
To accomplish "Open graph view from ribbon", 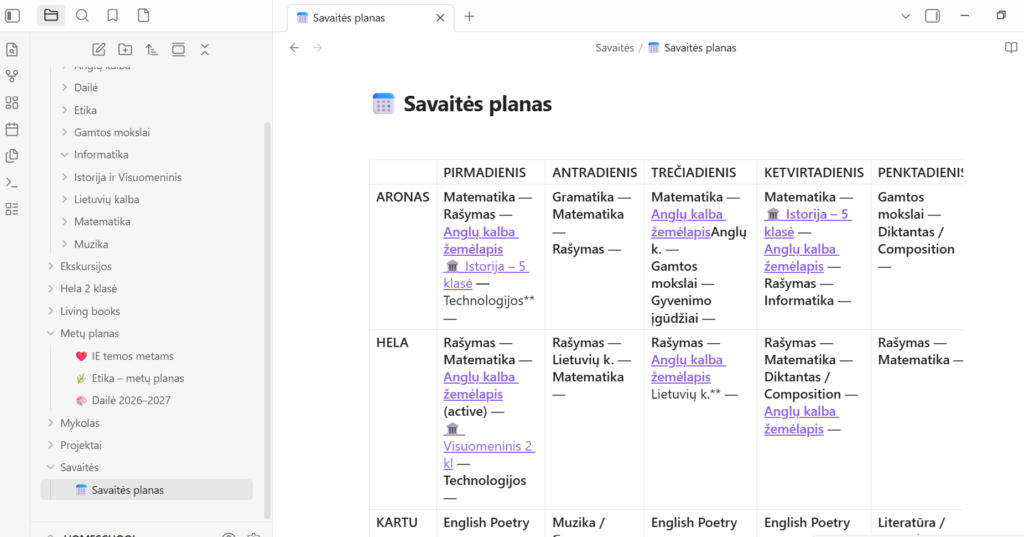I will click(12, 76).
